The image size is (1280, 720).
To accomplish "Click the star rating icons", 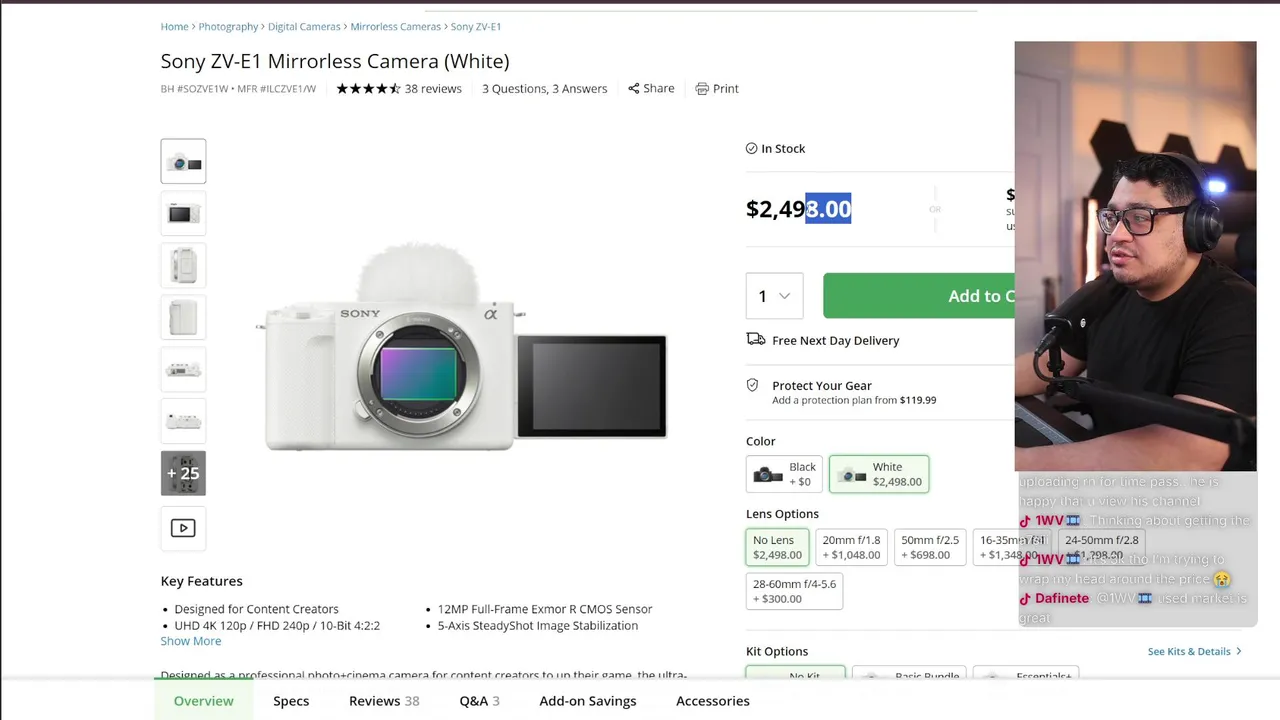I will (368, 89).
